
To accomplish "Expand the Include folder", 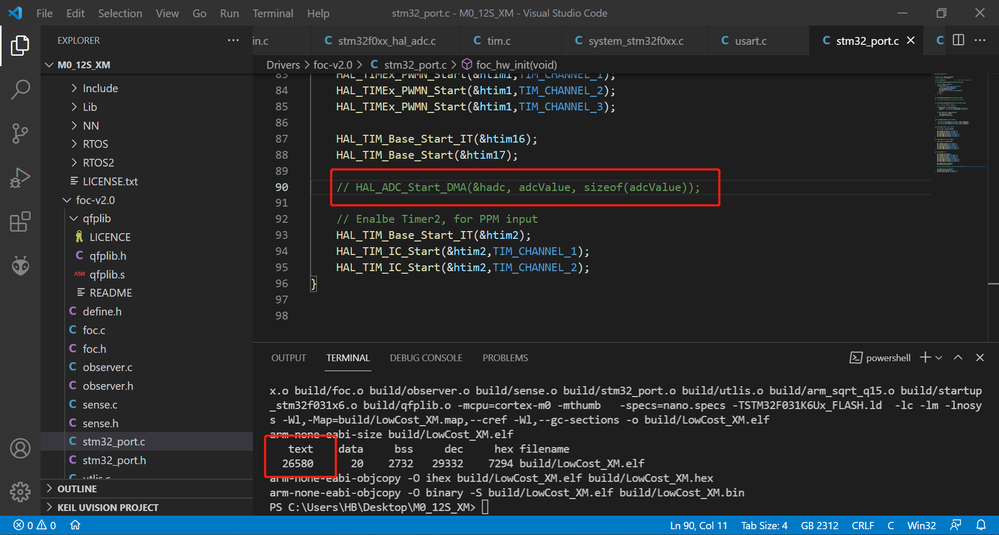I will [x=99, y=89].
